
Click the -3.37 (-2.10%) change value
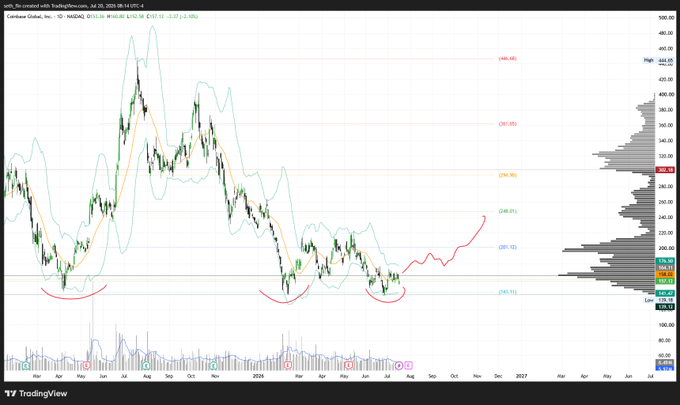pos(182,16)
